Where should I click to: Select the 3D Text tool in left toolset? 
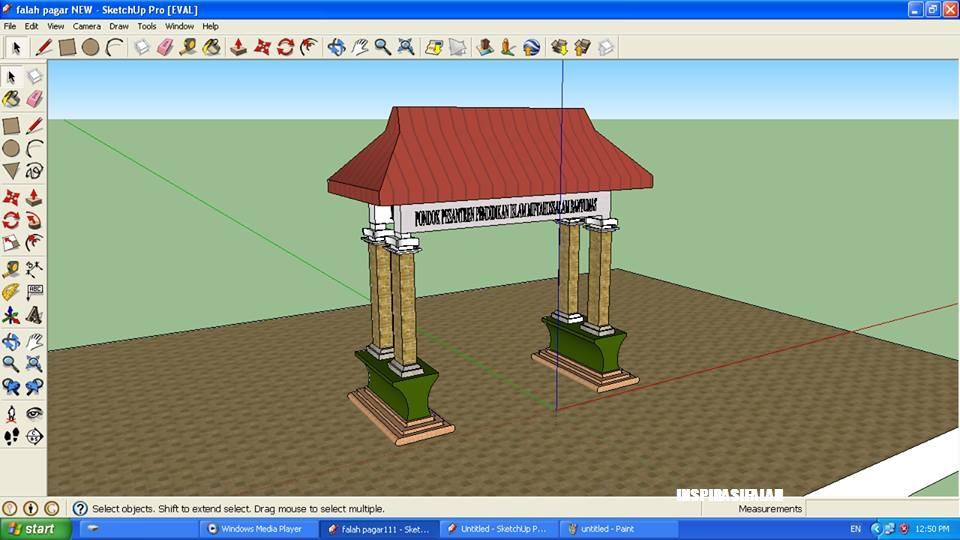click(x=34, y=315)
